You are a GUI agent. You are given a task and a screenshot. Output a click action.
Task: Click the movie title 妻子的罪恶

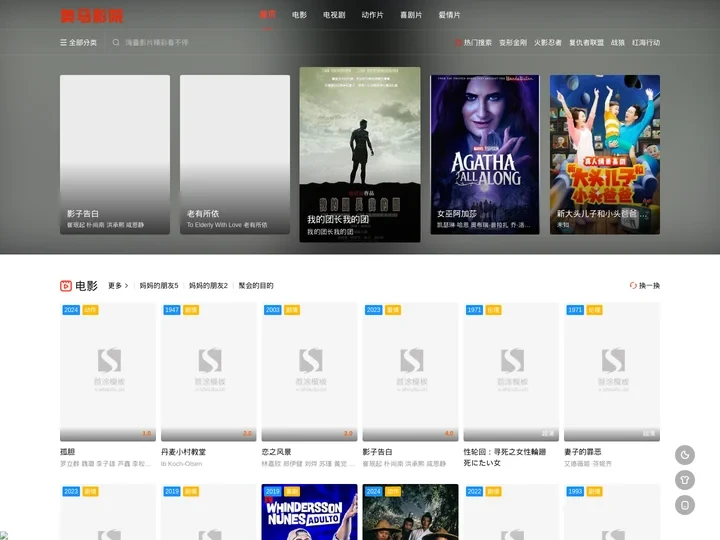click(x=583, y=452)
